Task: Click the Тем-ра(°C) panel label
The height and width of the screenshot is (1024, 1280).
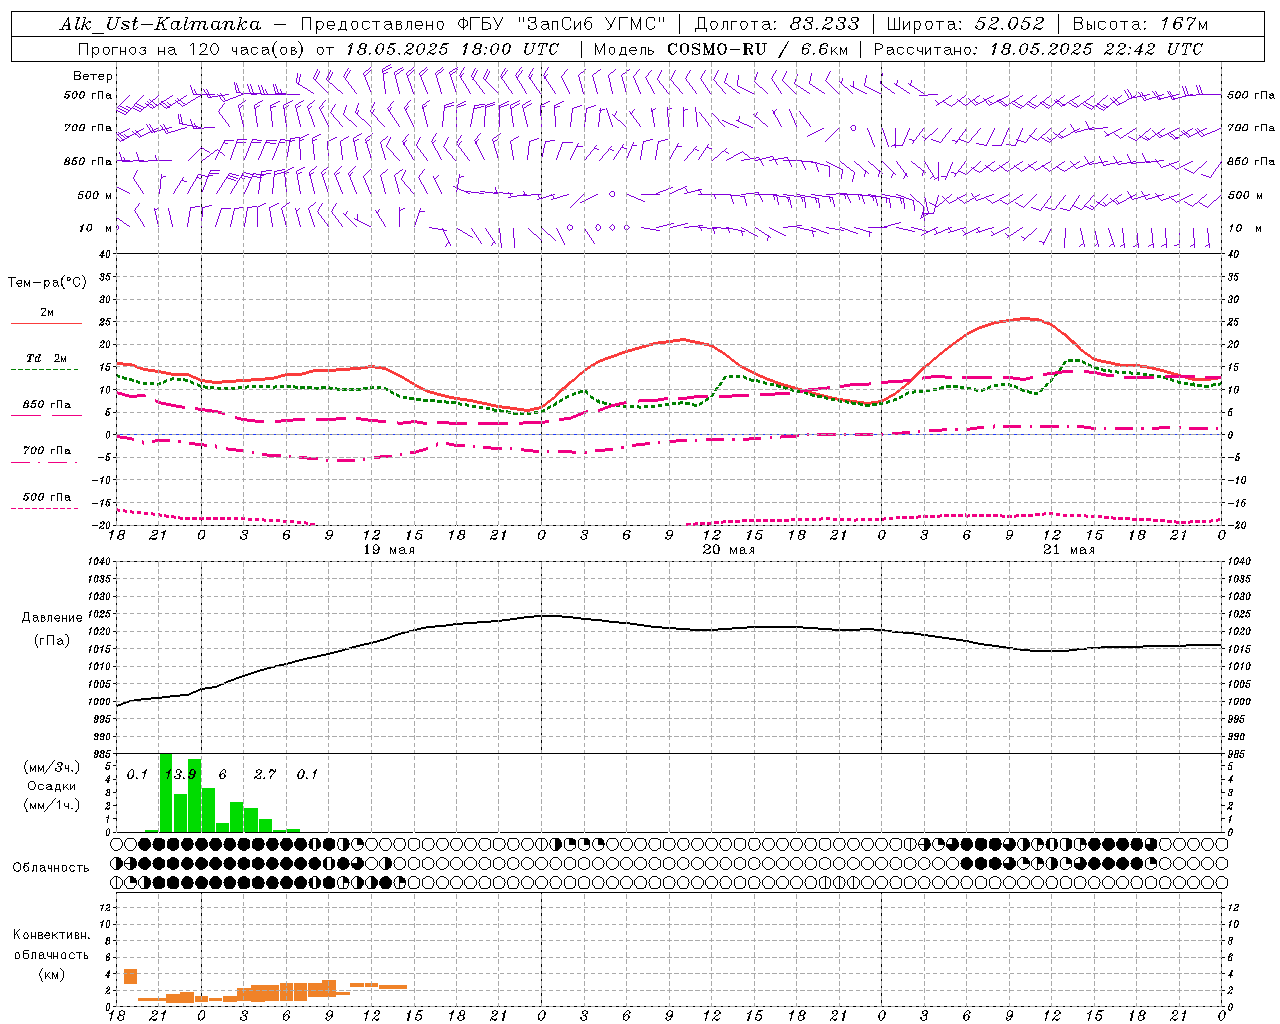Action: (x=47, y=283)
